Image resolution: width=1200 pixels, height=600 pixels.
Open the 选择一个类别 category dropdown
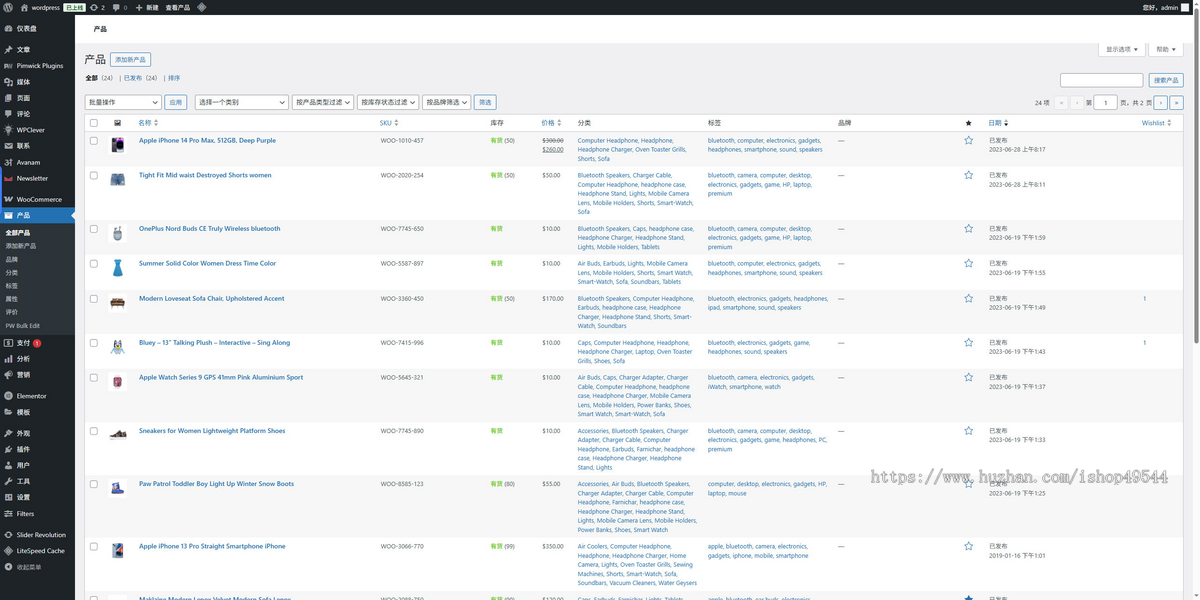tap(241, 102)
